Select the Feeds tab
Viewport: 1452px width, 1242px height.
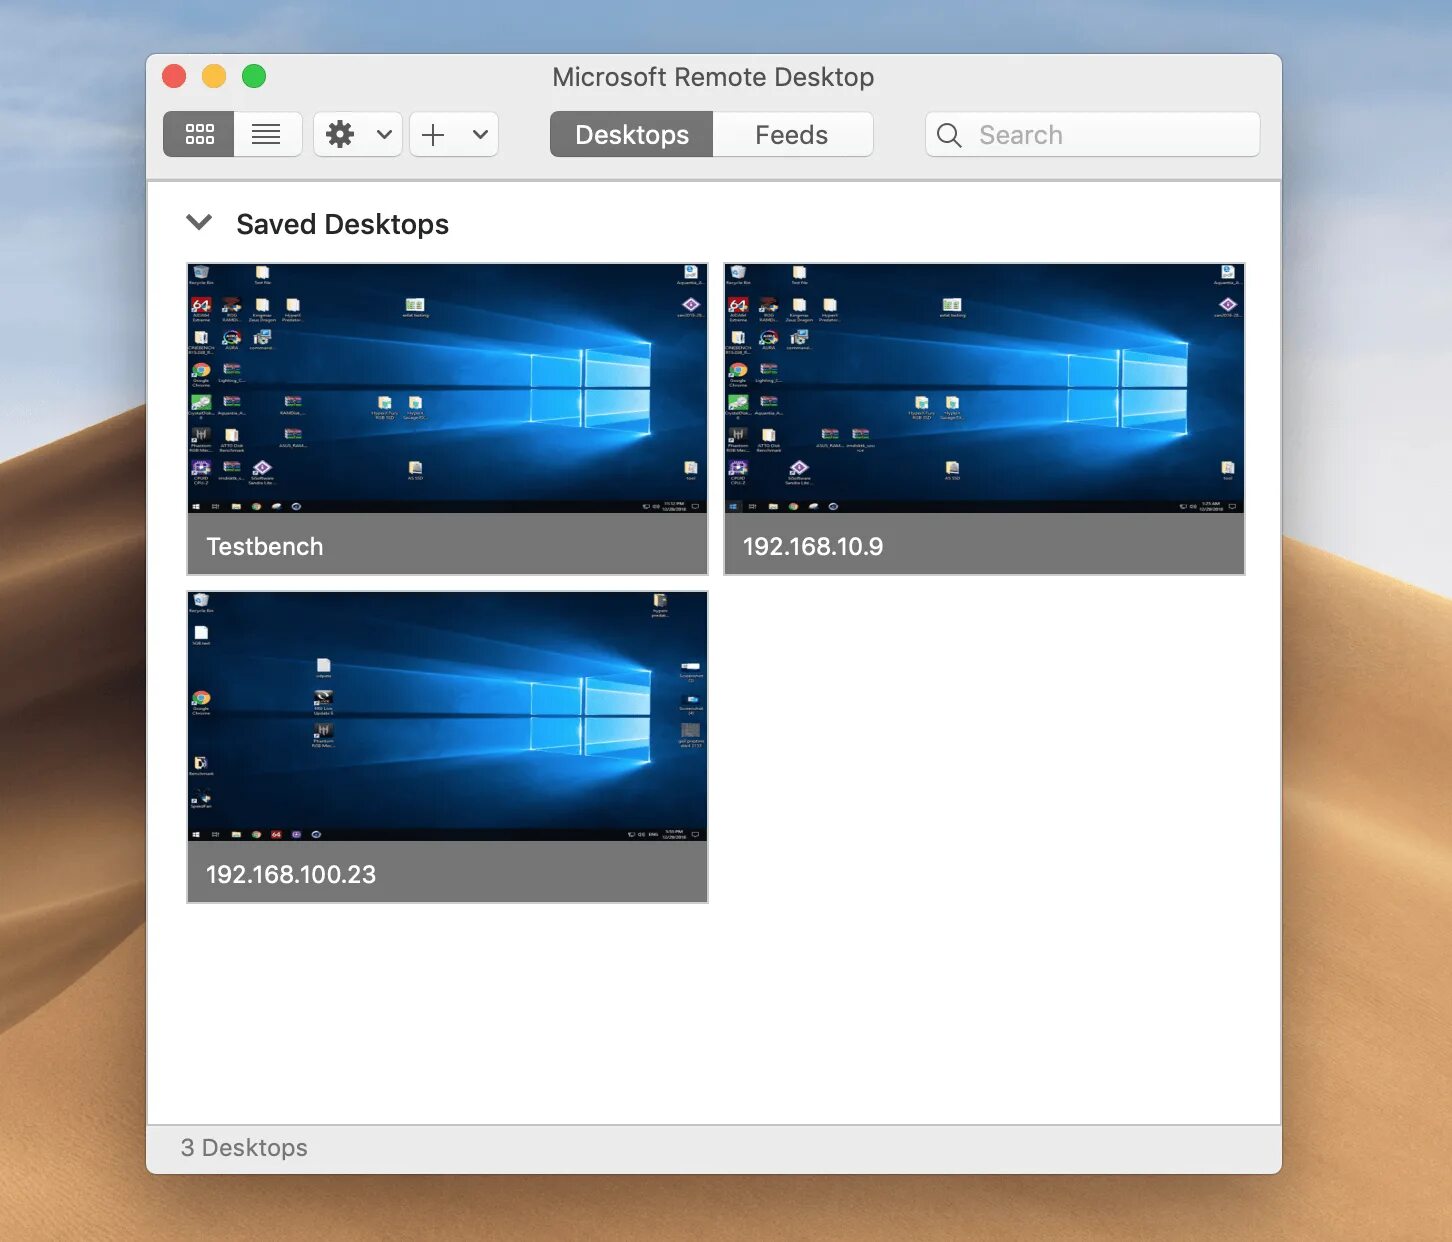[792, 134]
